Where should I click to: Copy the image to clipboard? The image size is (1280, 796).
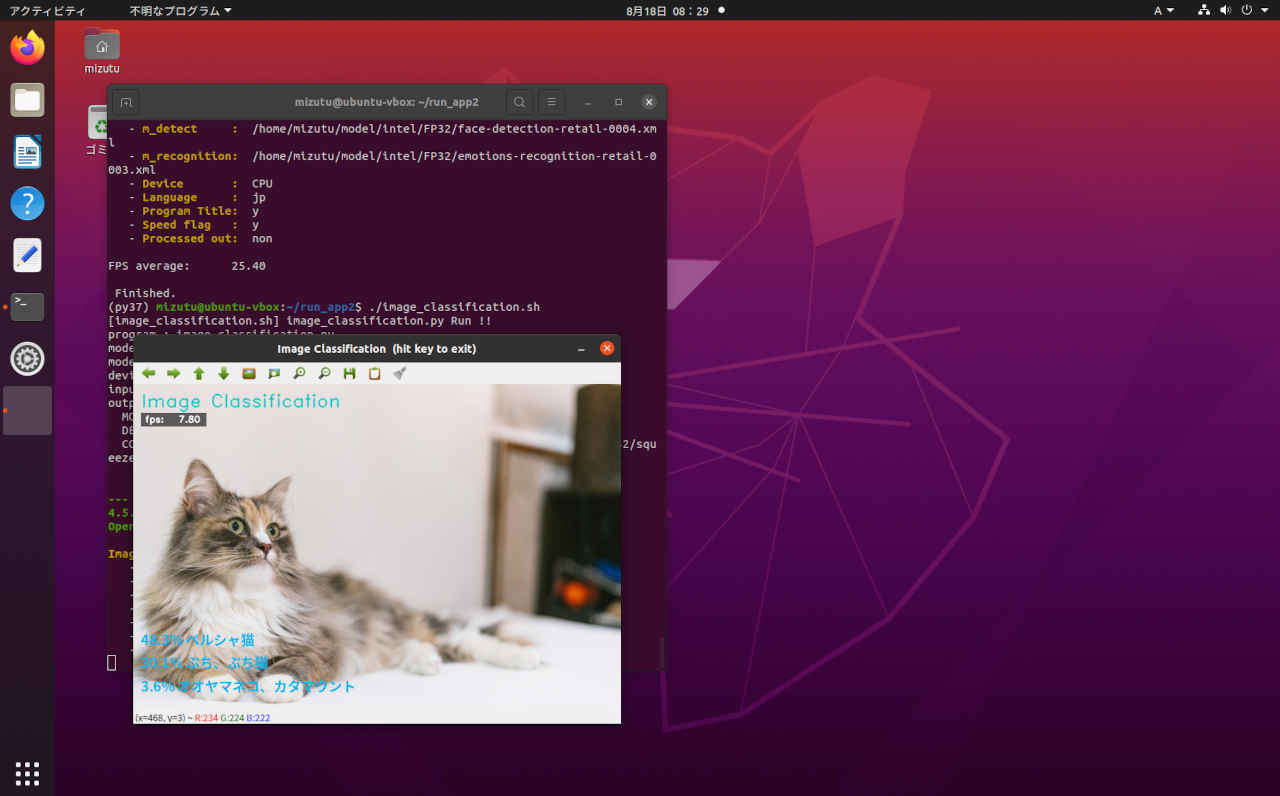coord(374,373)
